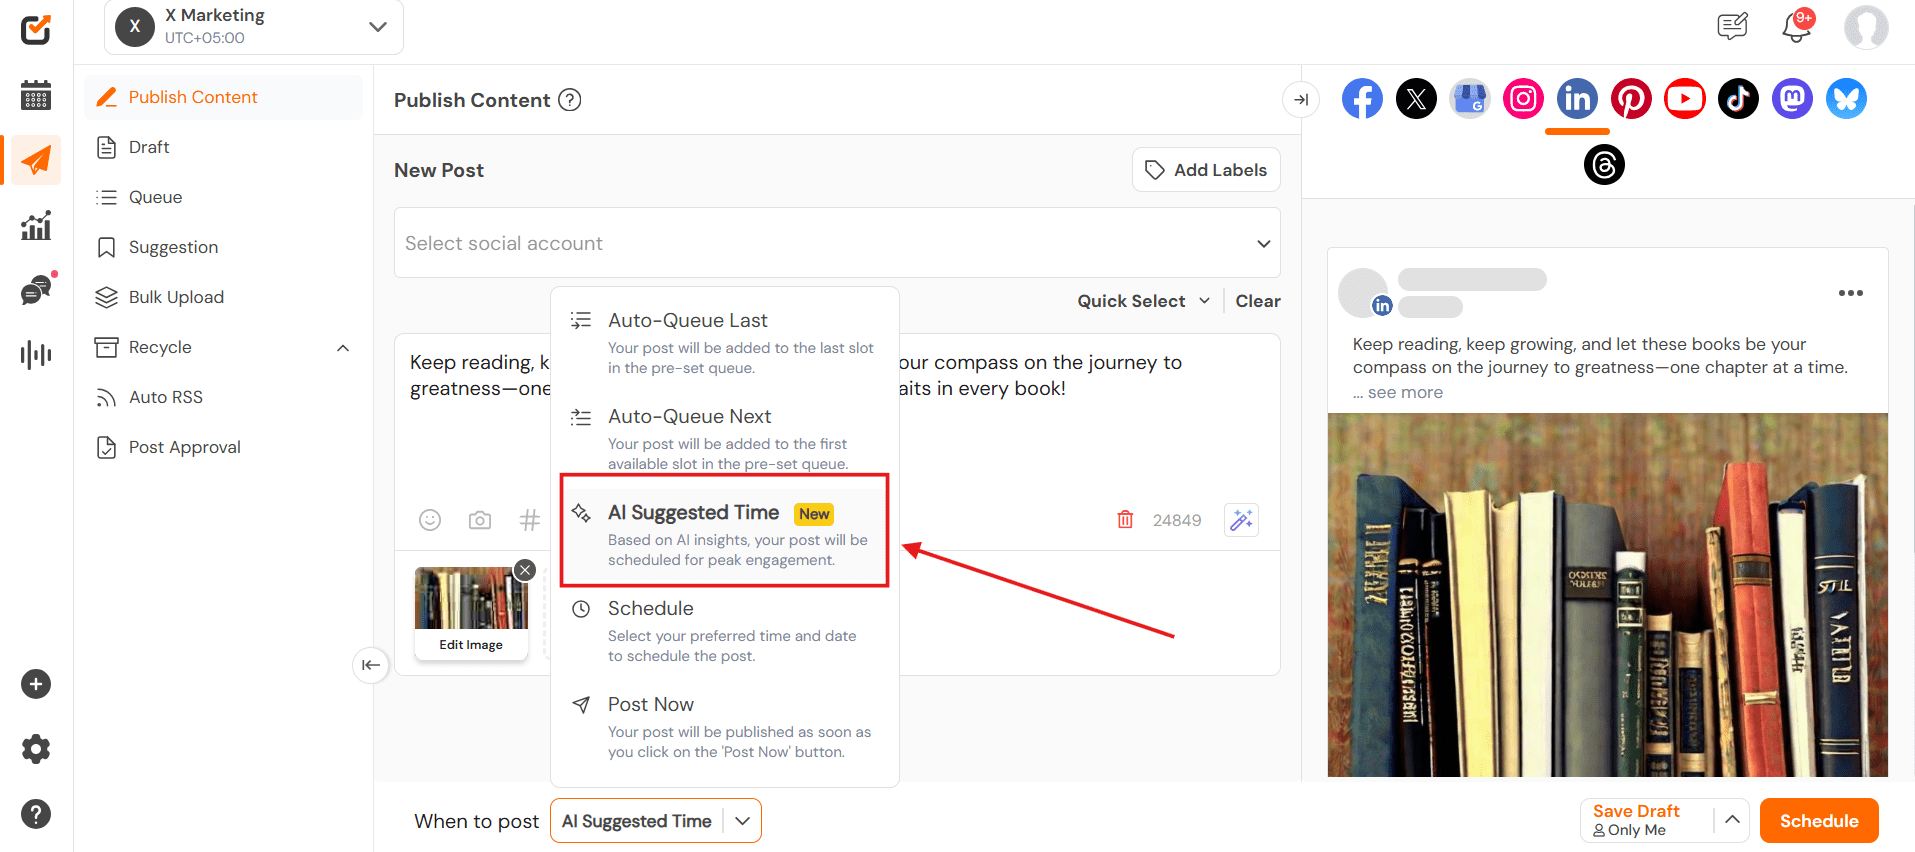
Task: Select the Pinterest preview icon
Action: [x=1631, y=99]
